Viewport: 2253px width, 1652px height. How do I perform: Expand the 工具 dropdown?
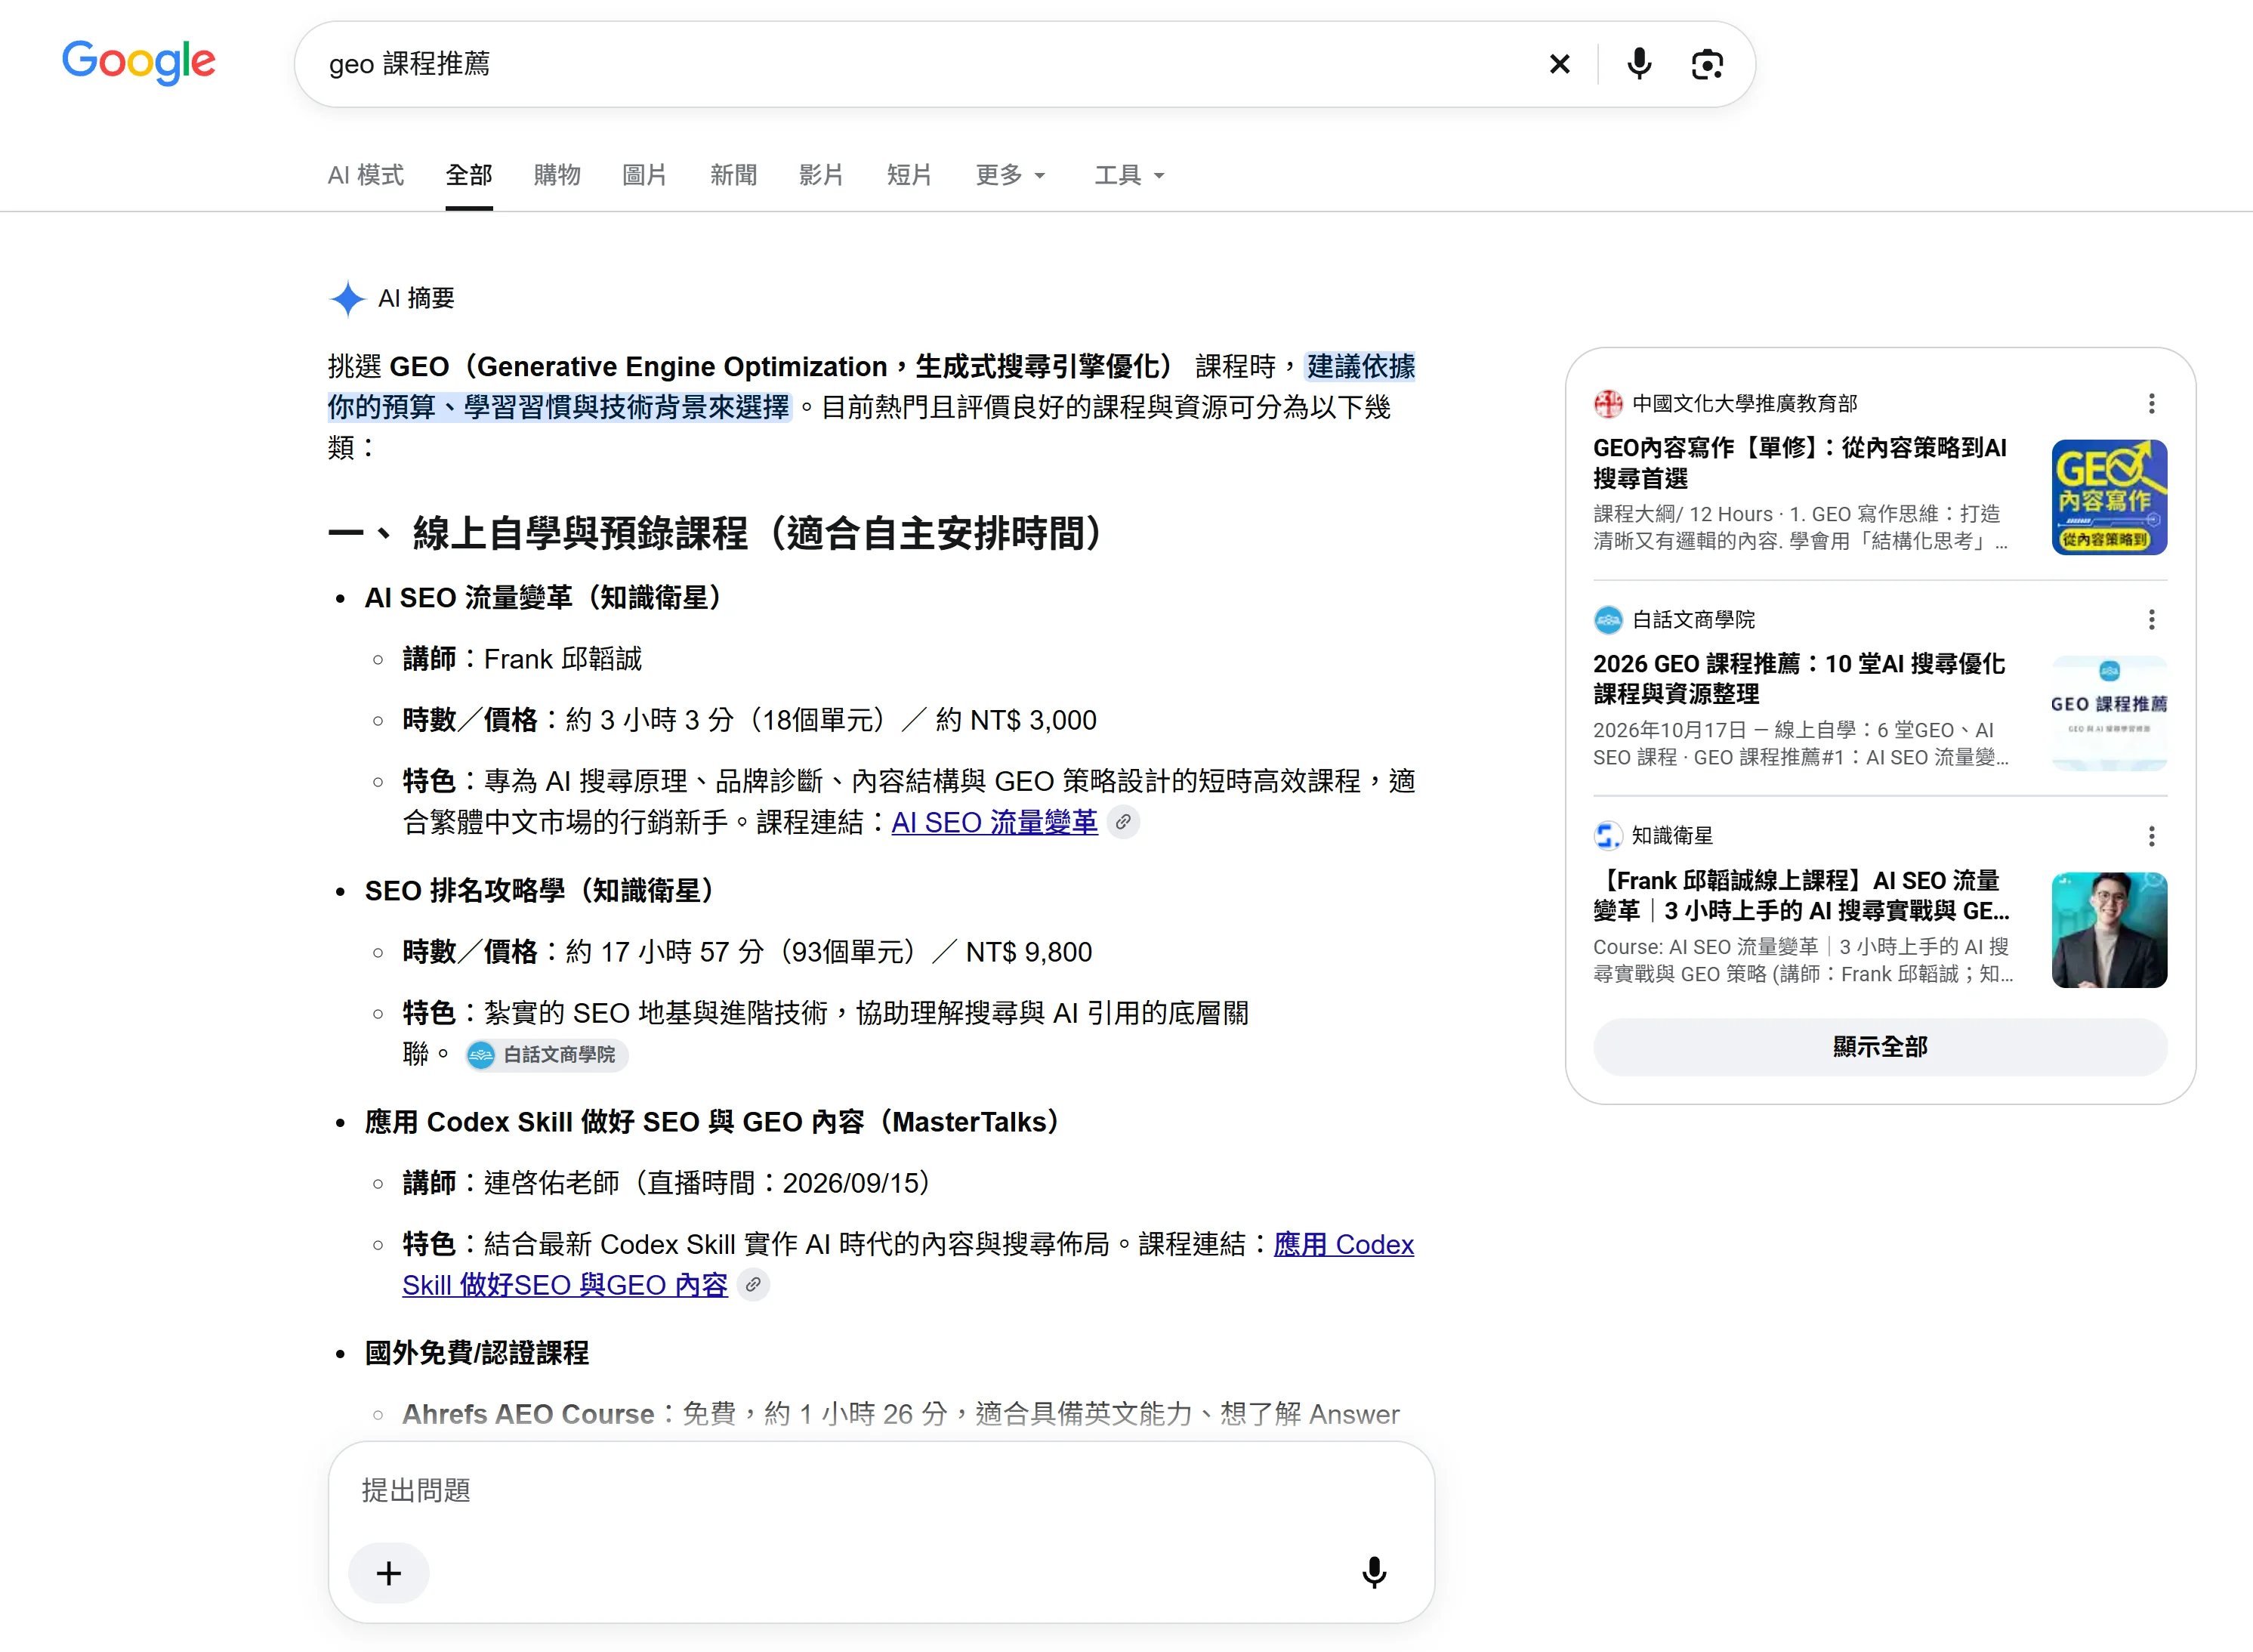pyautogui.click(x=1128, y=175)
